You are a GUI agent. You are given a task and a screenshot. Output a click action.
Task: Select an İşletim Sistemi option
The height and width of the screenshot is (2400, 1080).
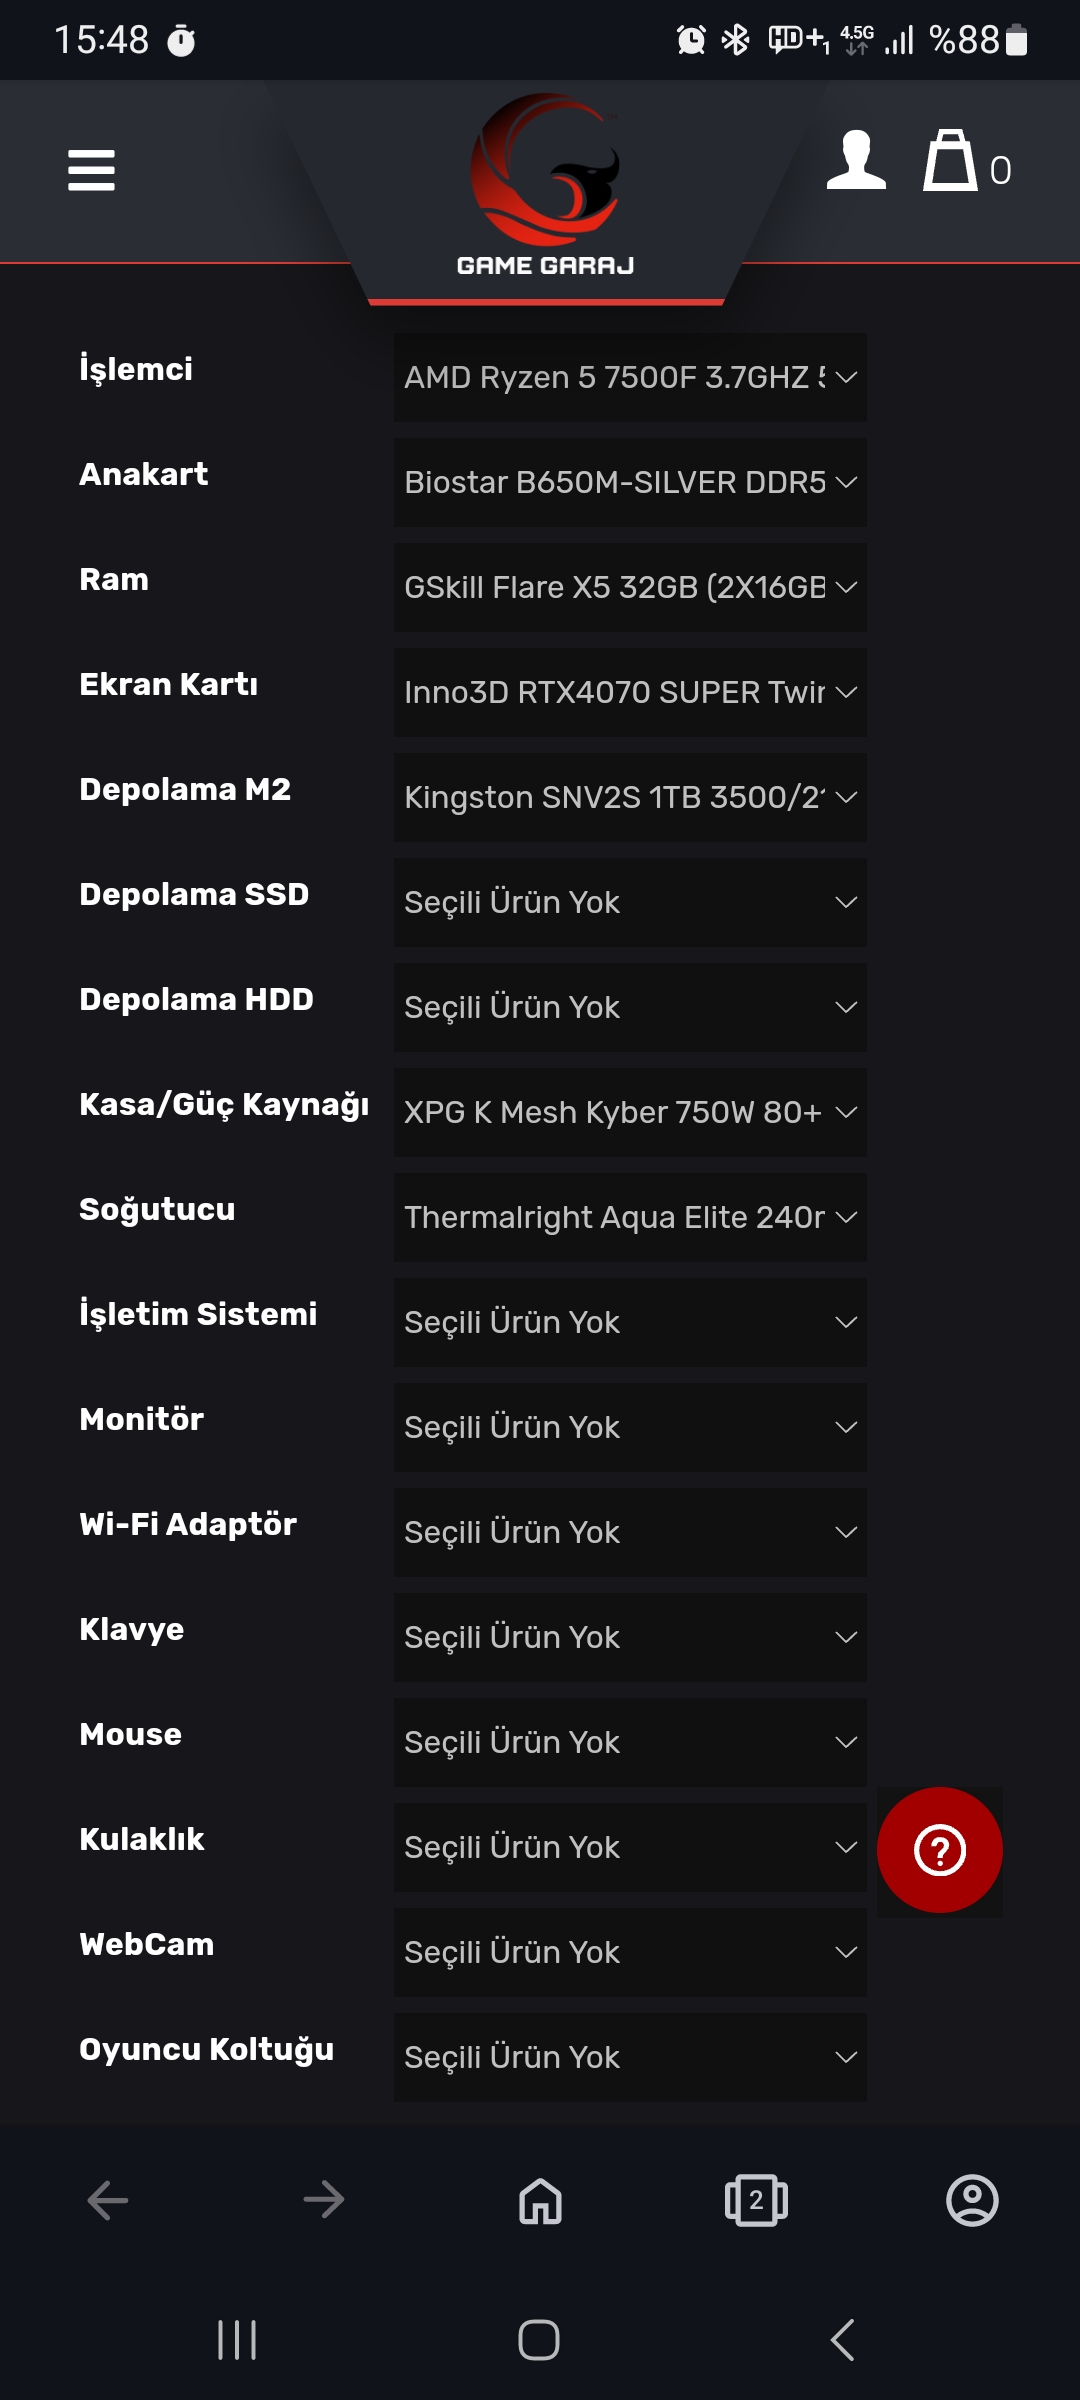tap(630, 1322)
